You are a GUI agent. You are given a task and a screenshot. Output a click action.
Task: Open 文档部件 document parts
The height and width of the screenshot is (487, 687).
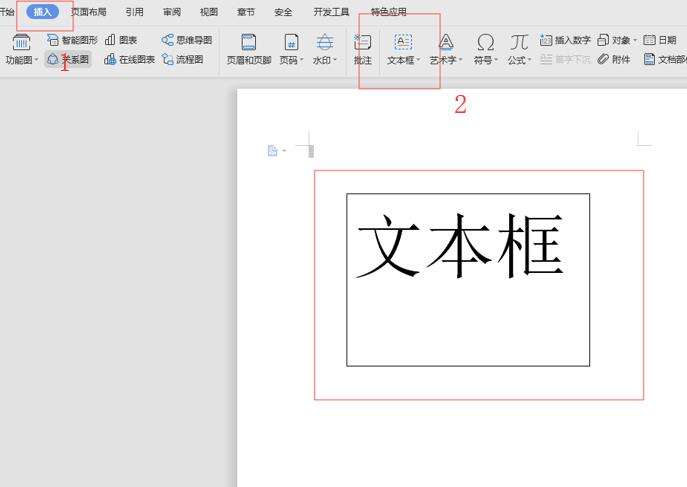click(x=665, y=59)
